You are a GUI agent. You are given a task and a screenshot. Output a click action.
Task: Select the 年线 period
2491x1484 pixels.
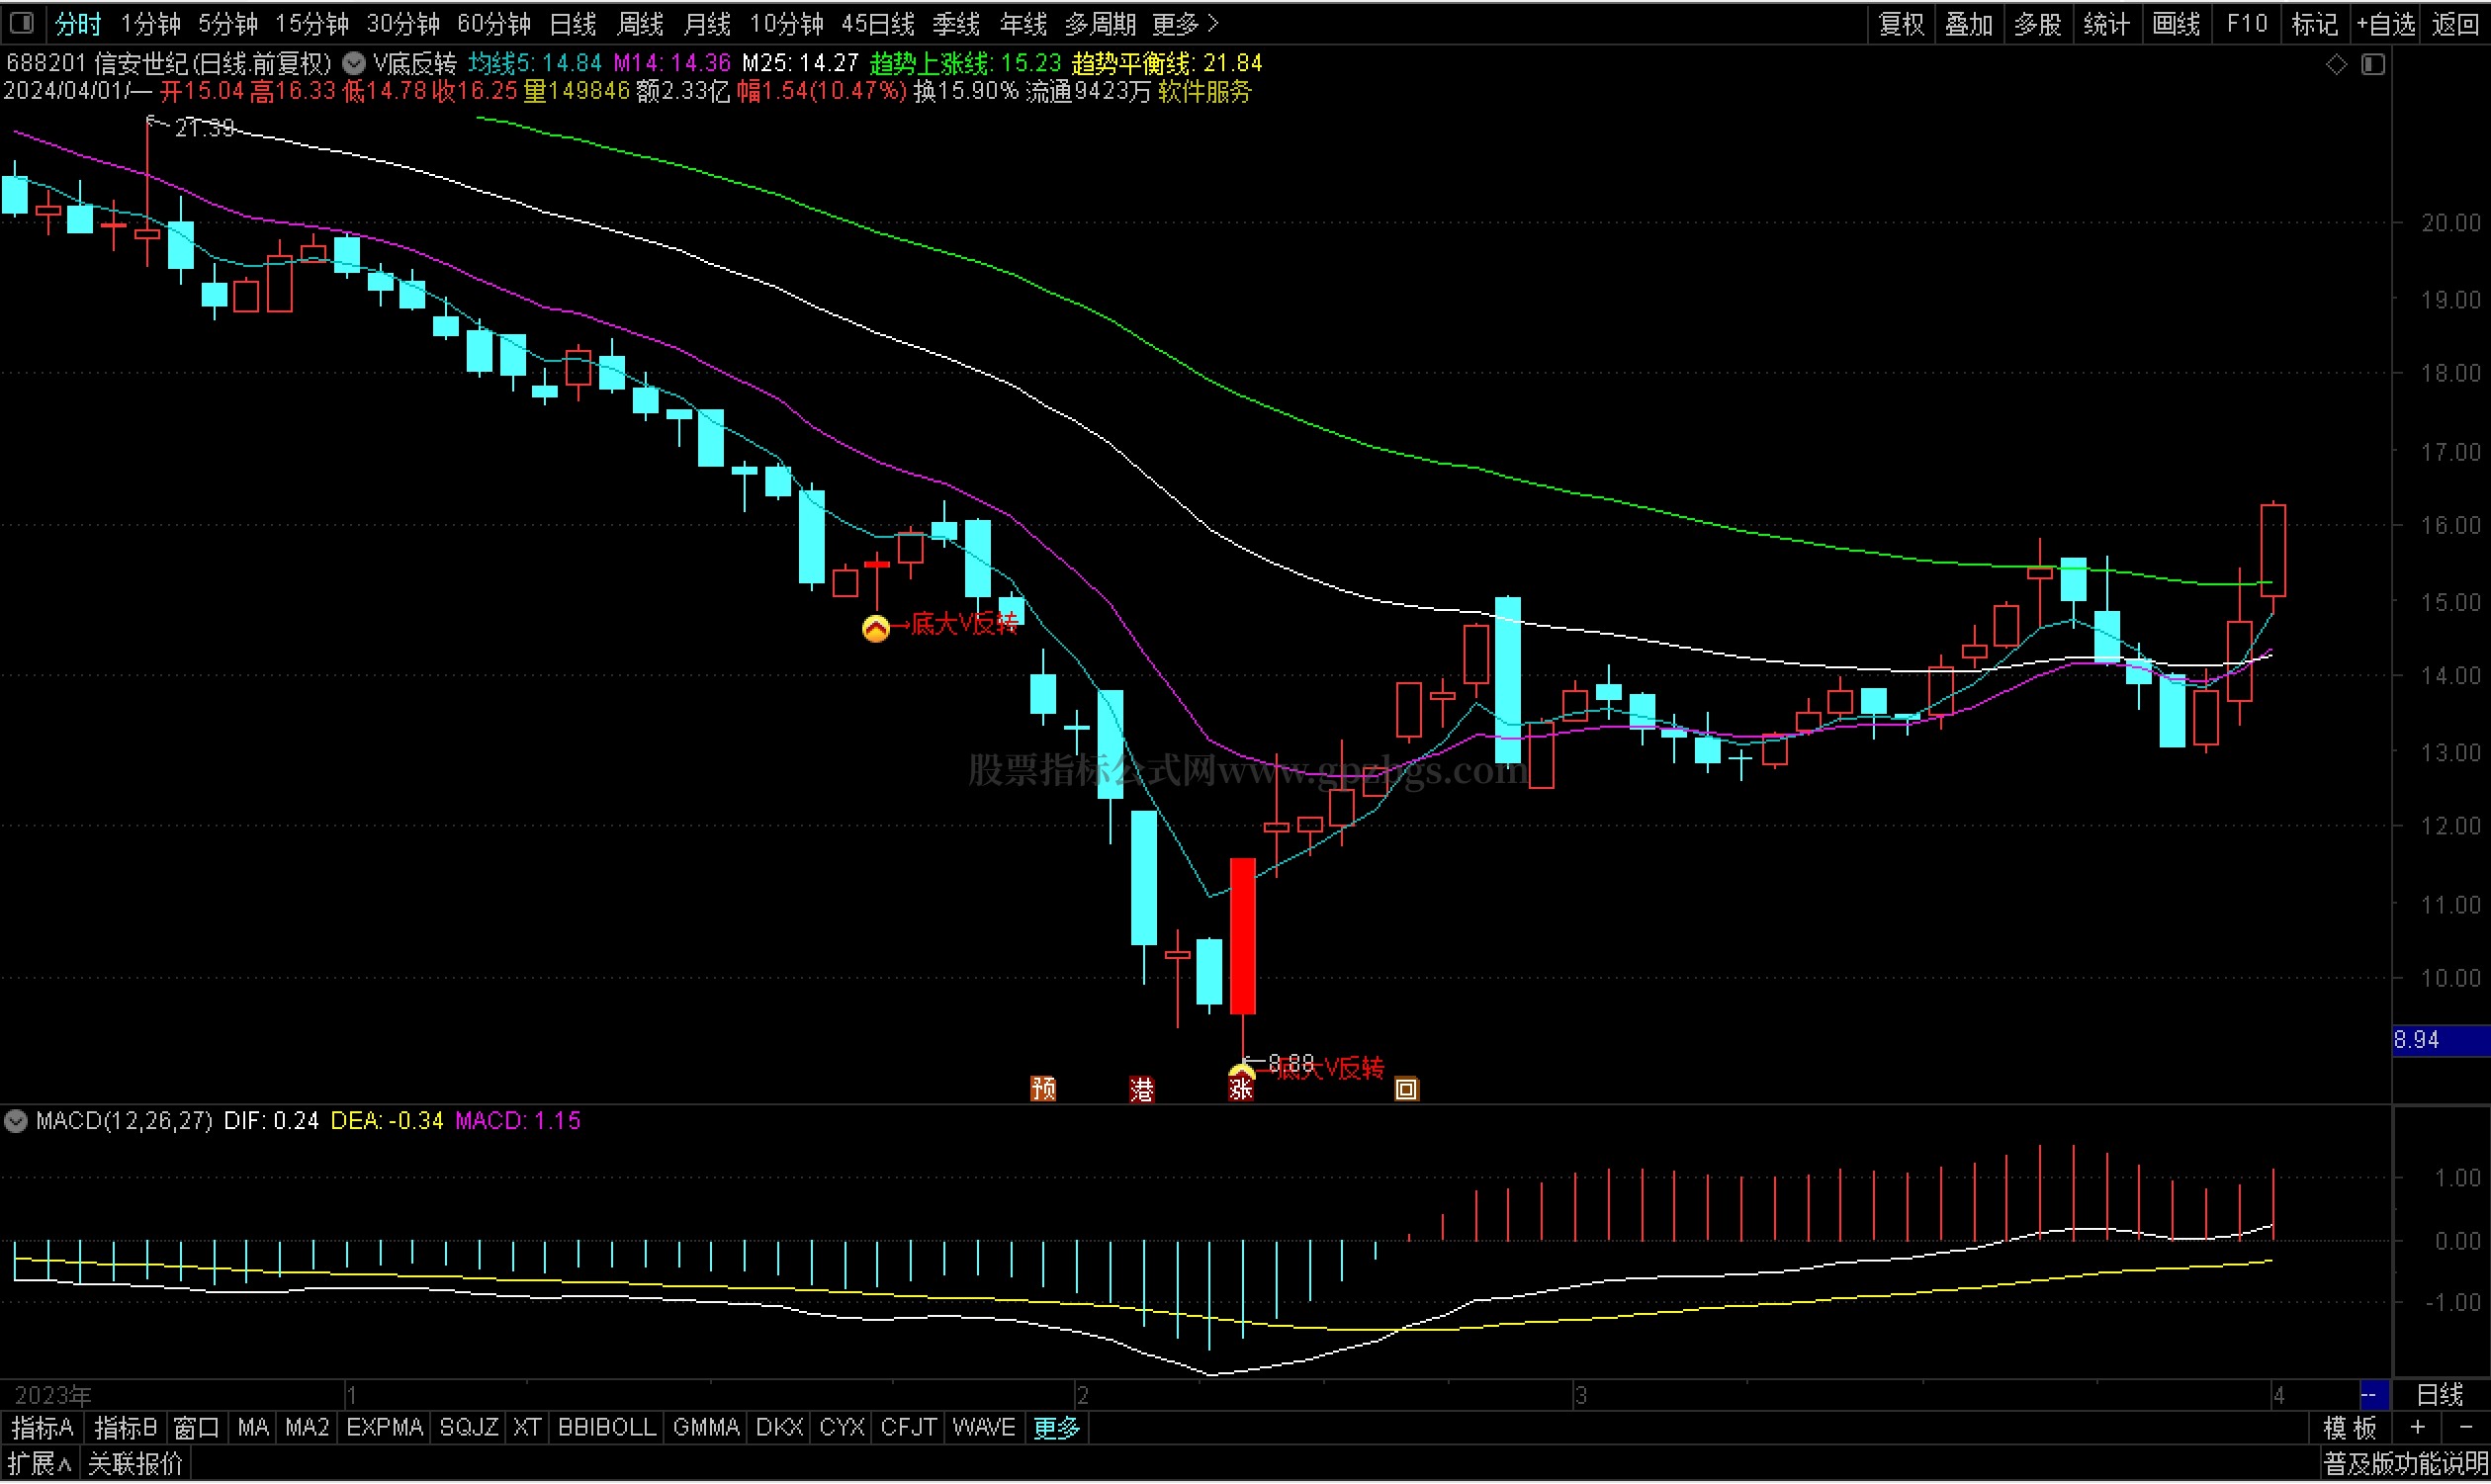click(x=1023, y=23)
